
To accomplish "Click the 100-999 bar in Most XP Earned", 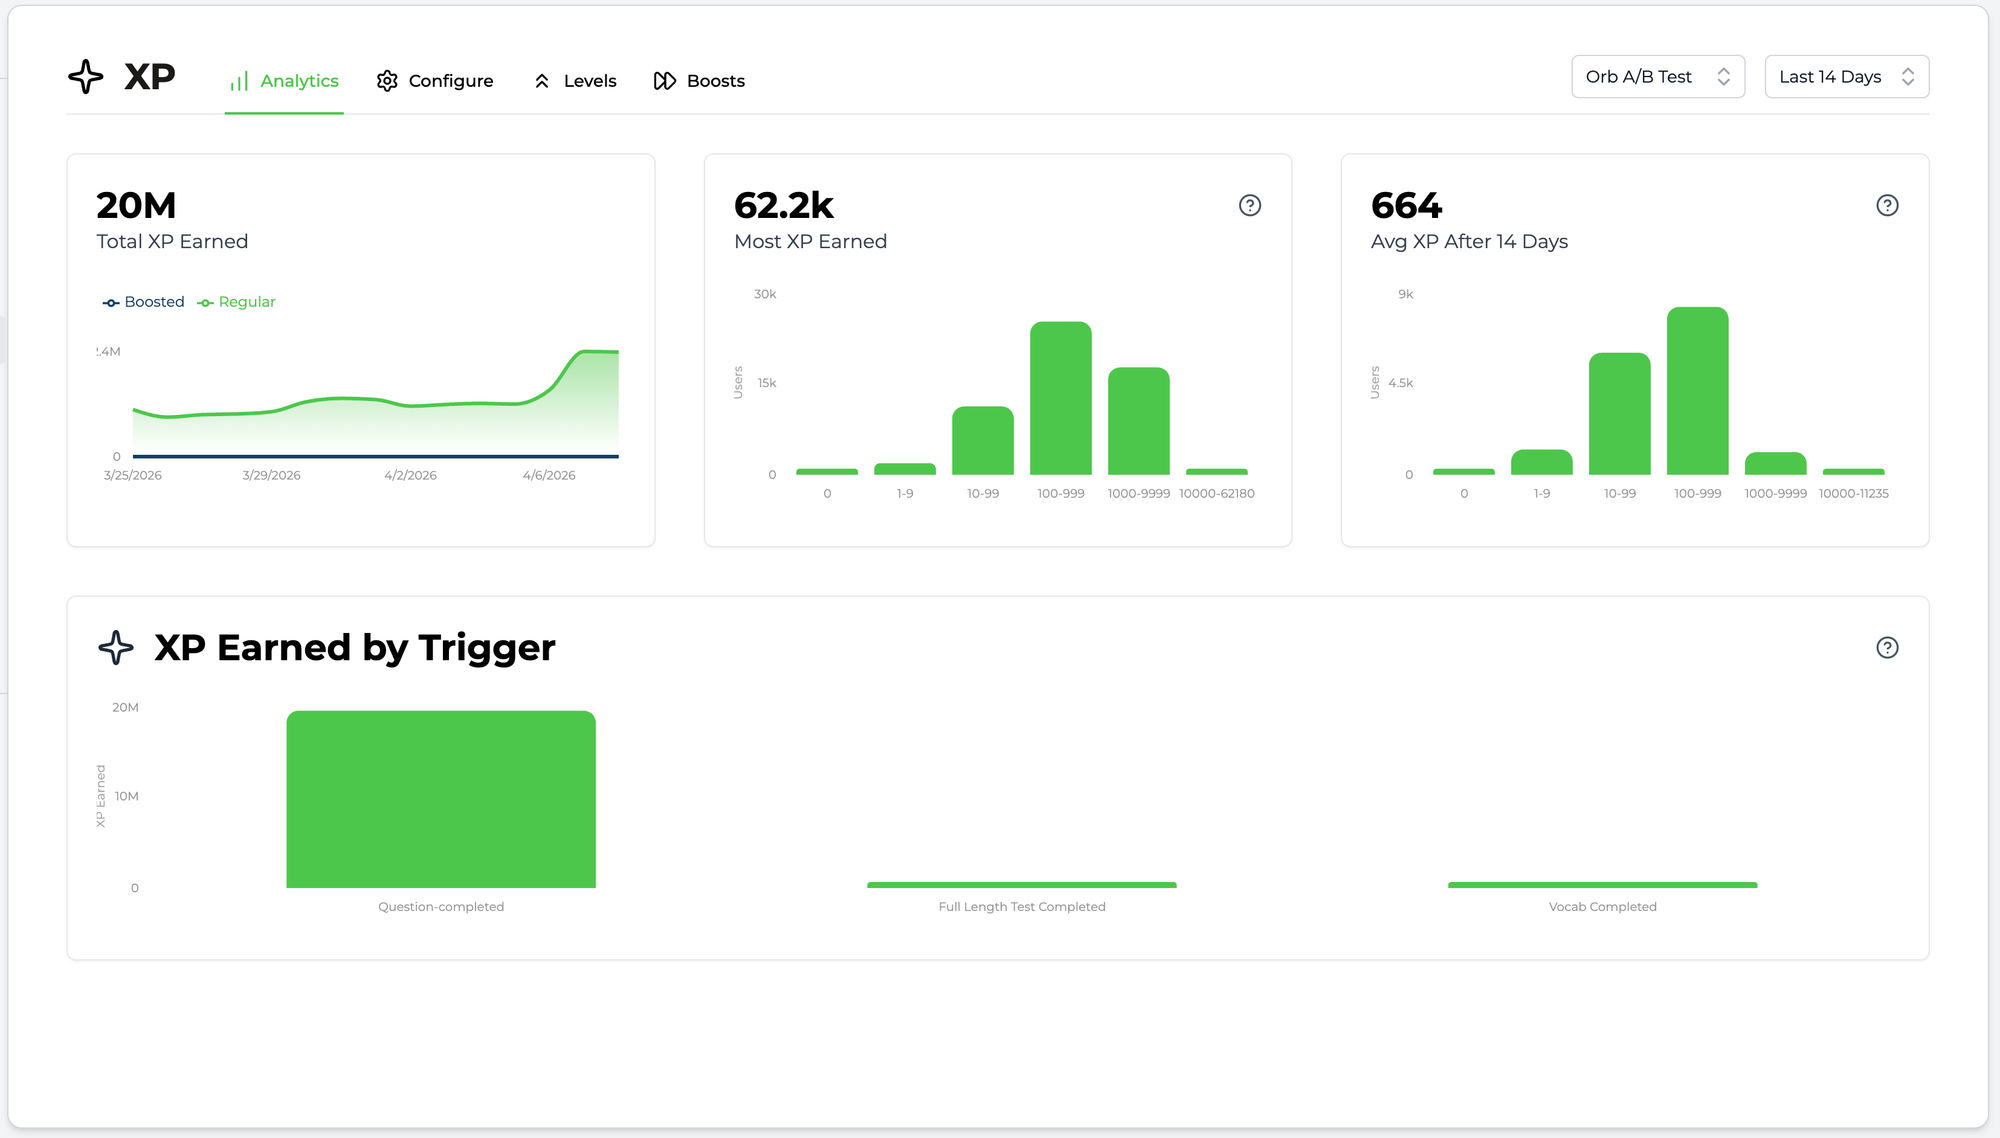I will (1061, 398).
